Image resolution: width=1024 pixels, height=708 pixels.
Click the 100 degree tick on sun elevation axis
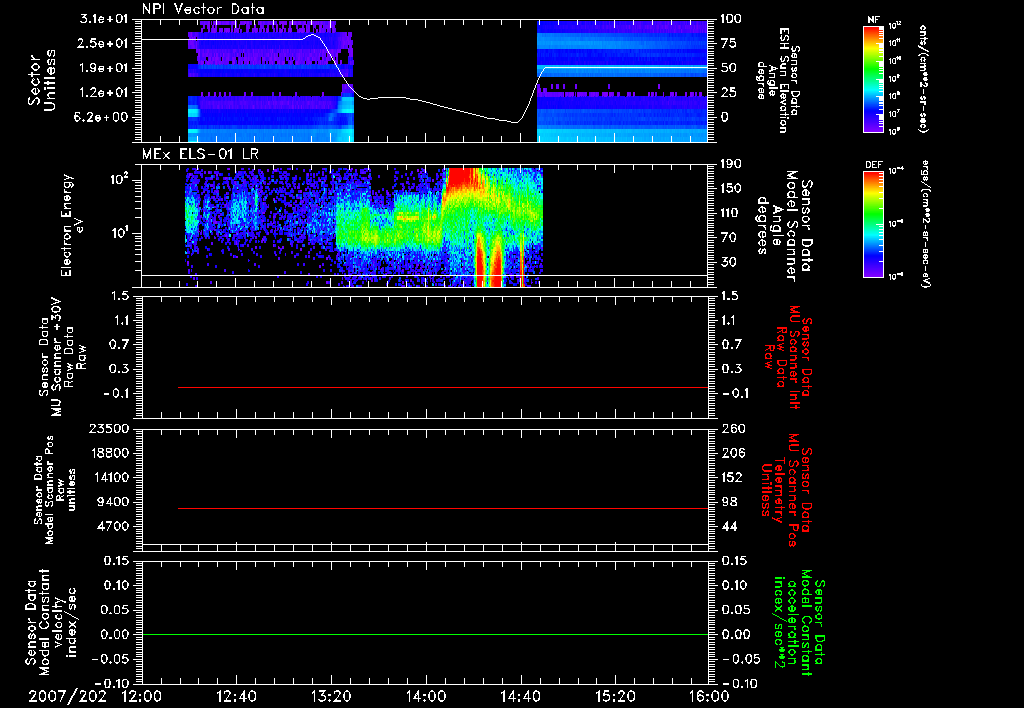coord(731,19)
